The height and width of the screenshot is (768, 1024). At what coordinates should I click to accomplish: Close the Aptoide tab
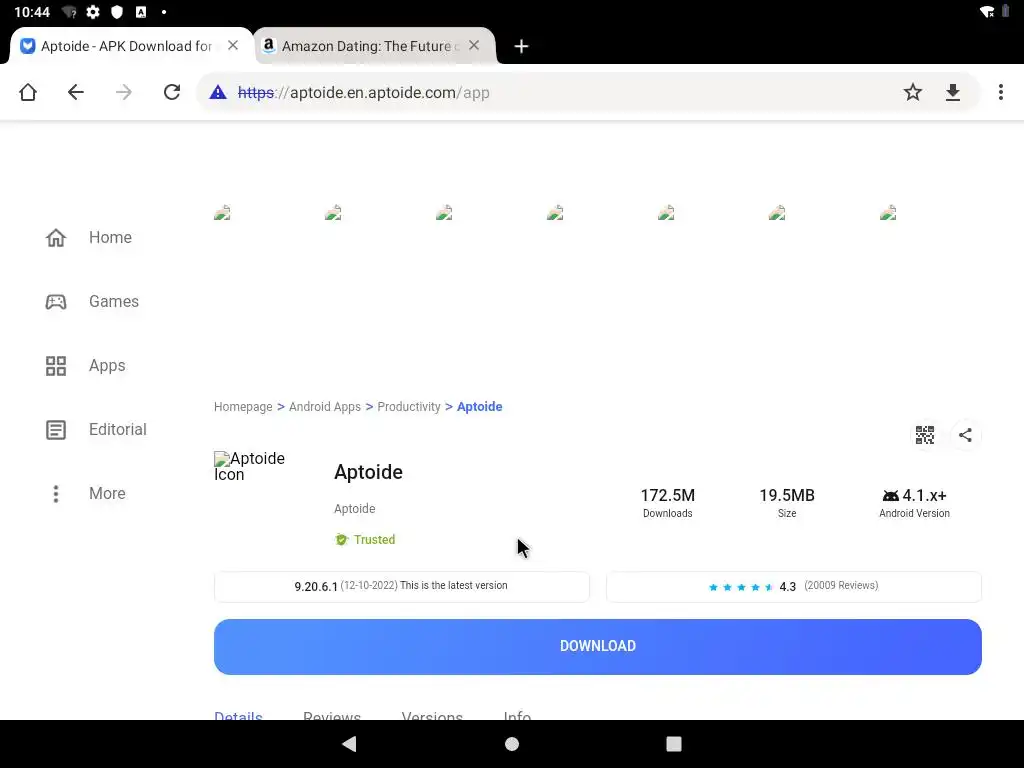[x=233, y=46]
